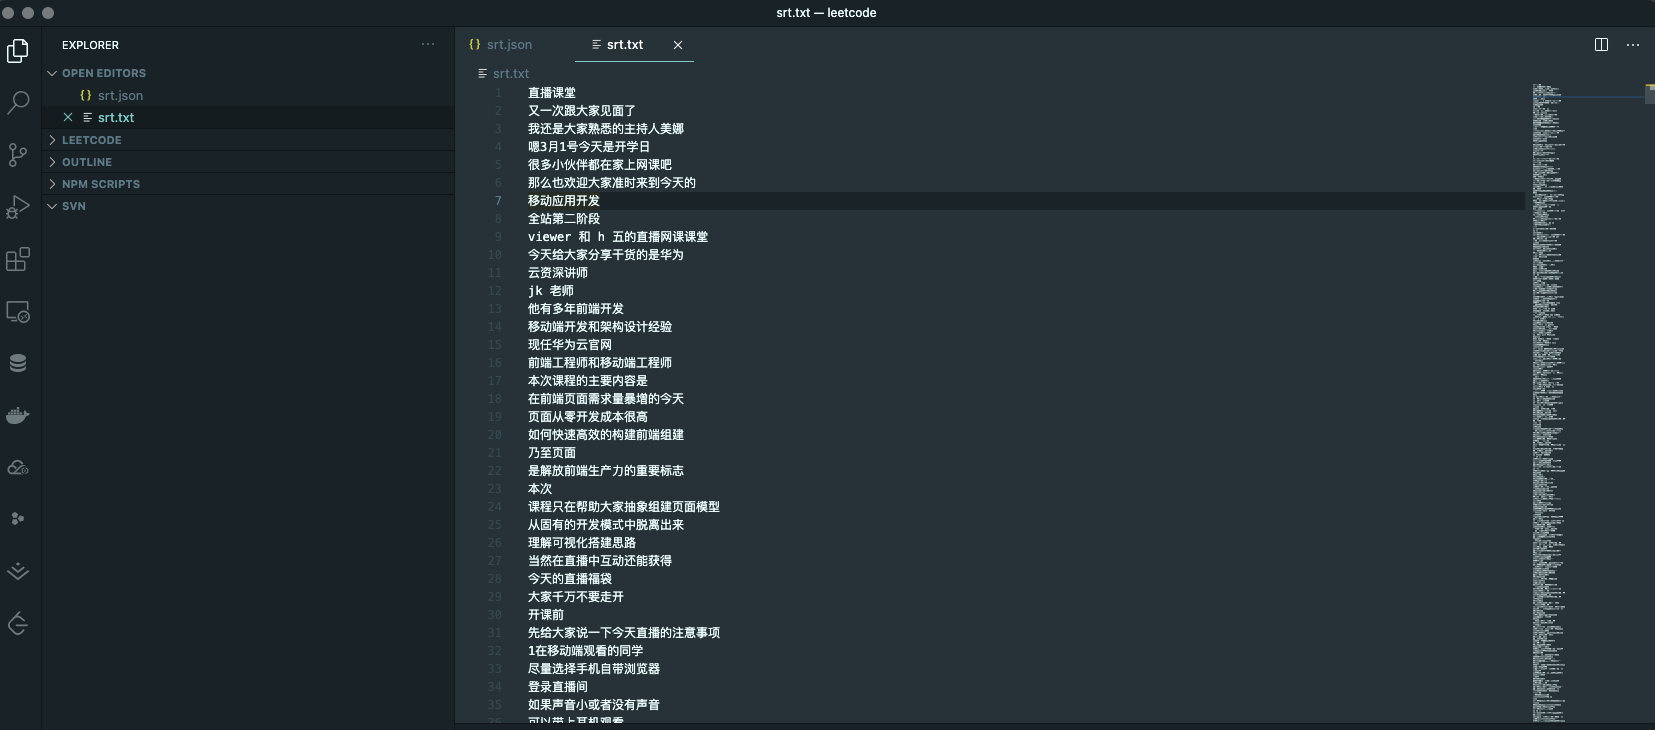This screenshot has width=1655, height=730.
Task: Open the Explorer view in activity bar
Action: coord(18,50)
